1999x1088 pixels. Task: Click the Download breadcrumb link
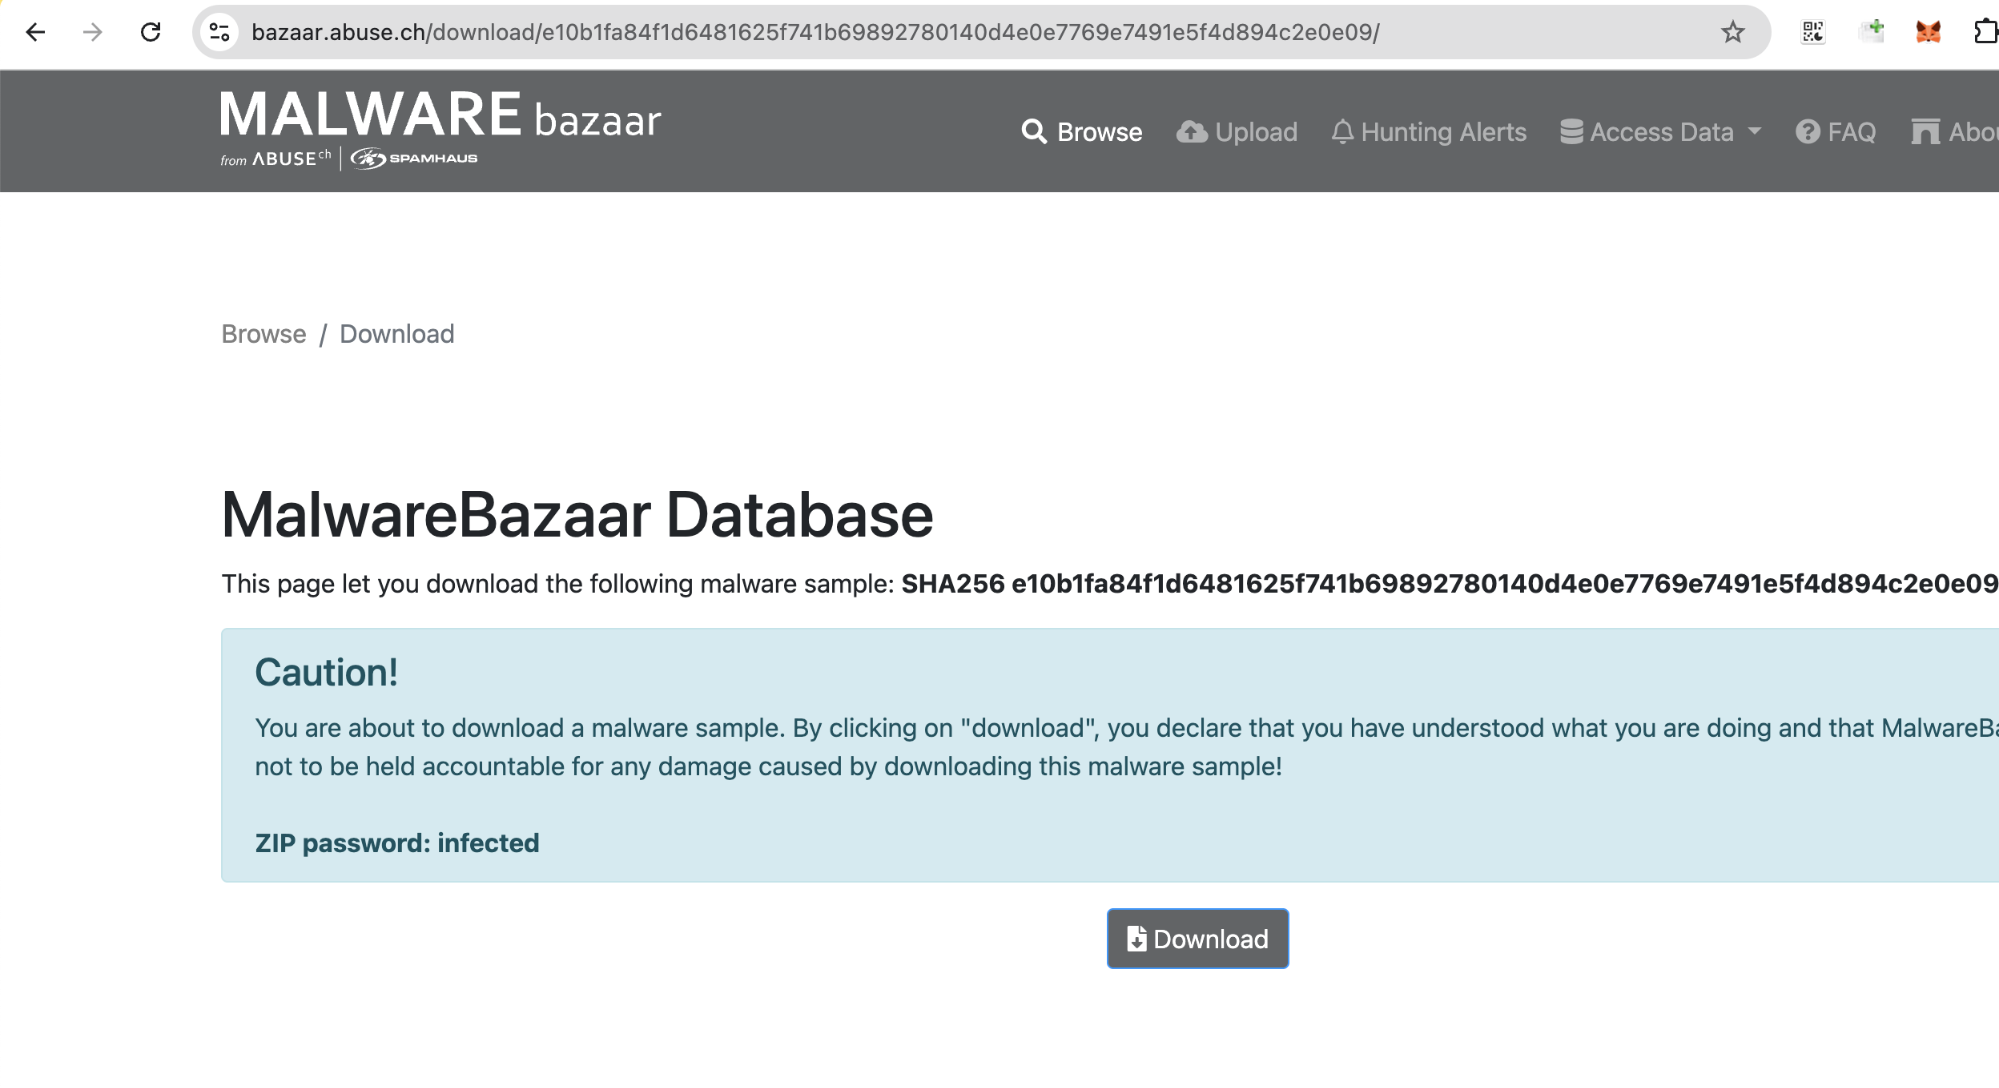pyautogui.click(x=397, y=334)
